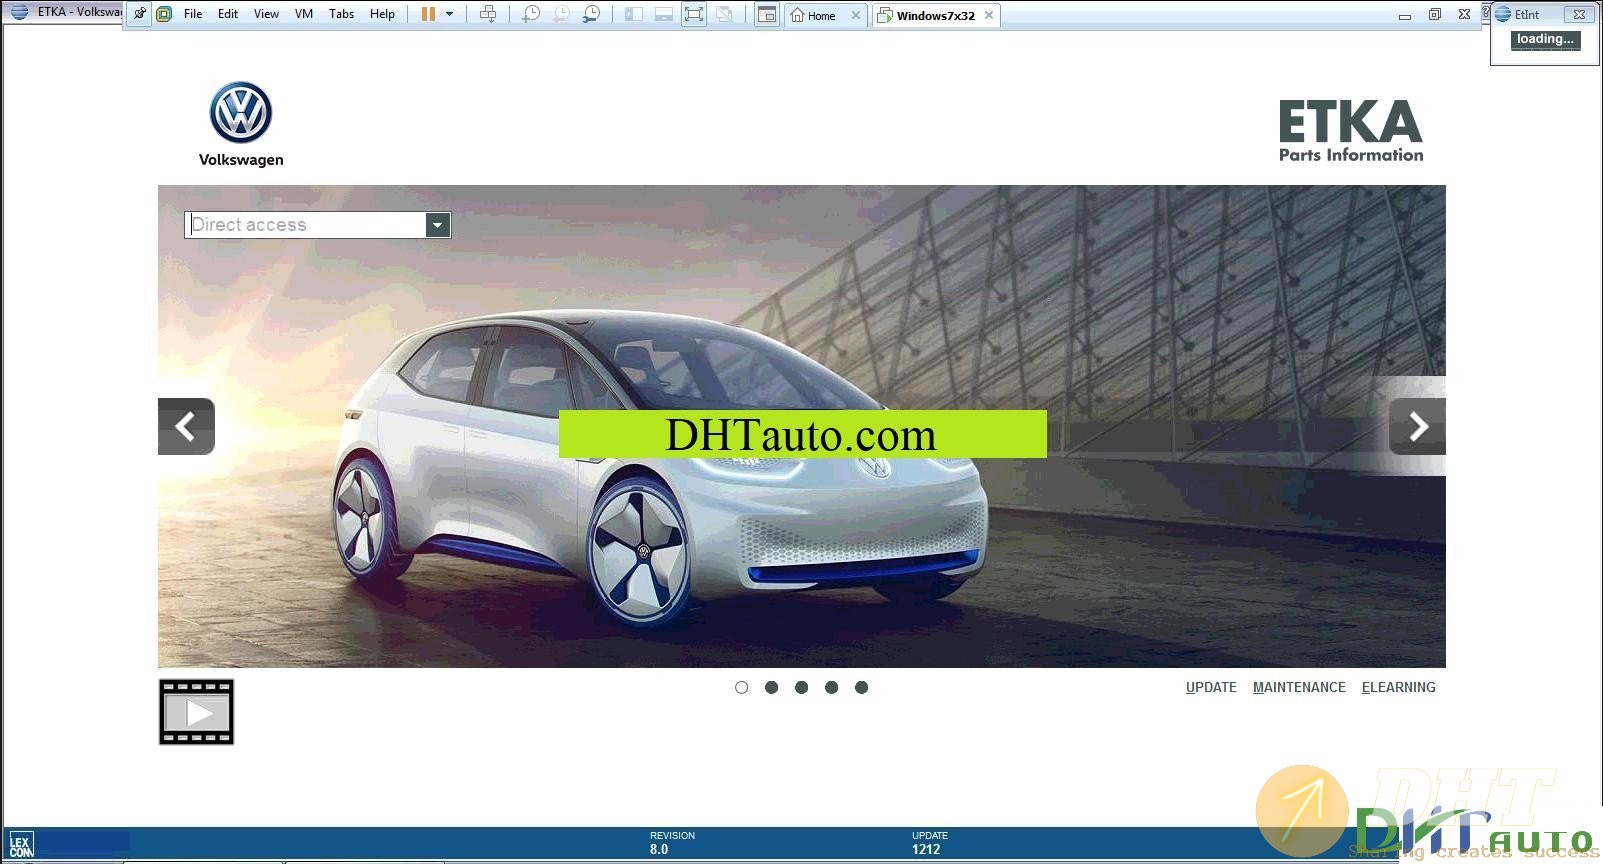Screen dimensions: 1603x864
Task: Open the VM menu
Action: [304, 14]
